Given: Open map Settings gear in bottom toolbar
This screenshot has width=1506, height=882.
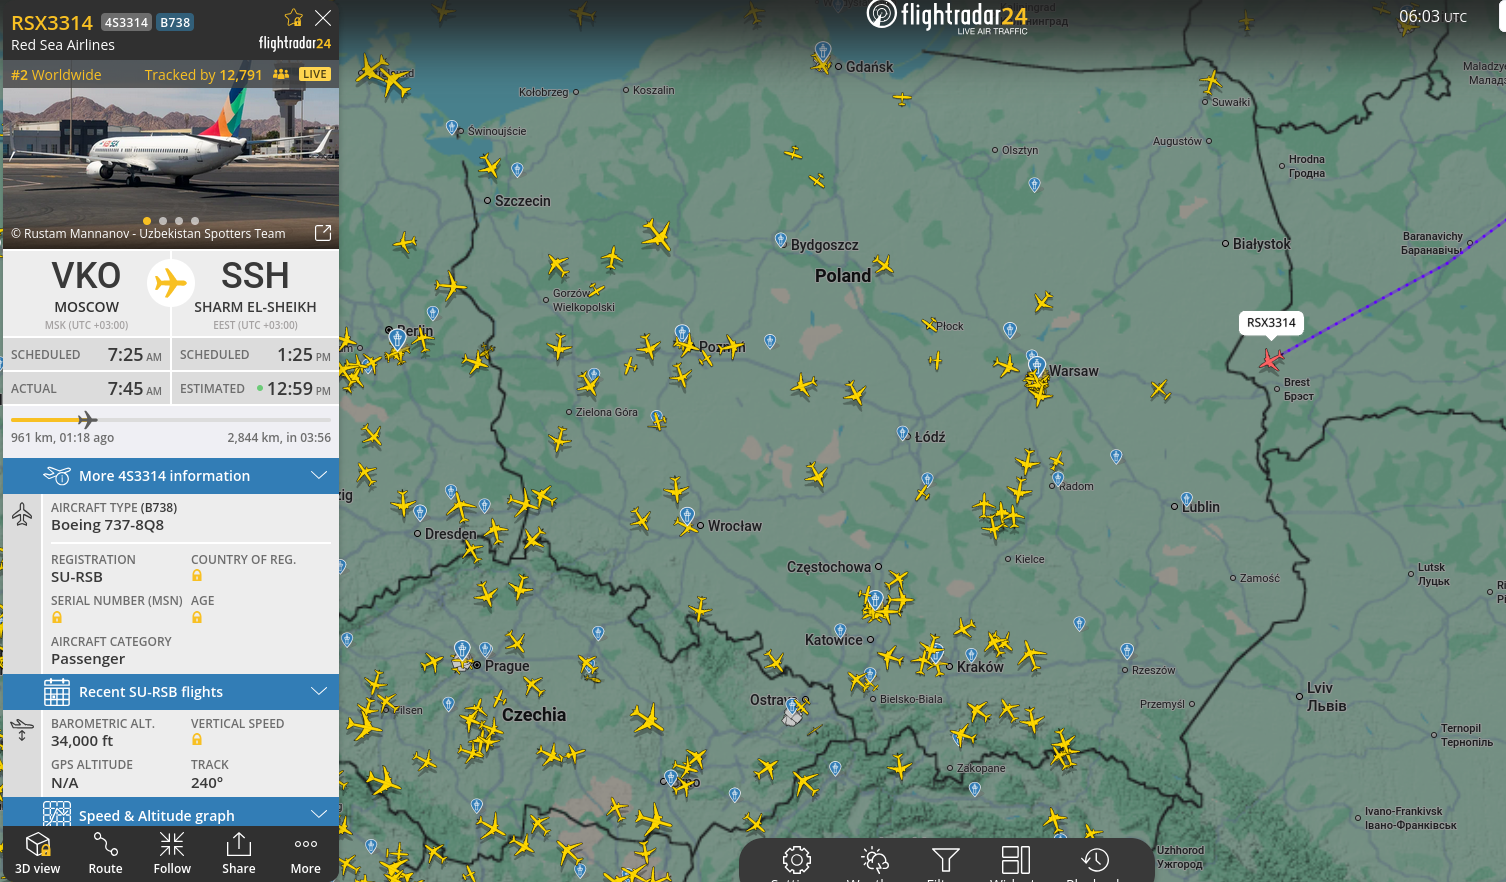Looking at the screenshot, I should click(797, 860).
